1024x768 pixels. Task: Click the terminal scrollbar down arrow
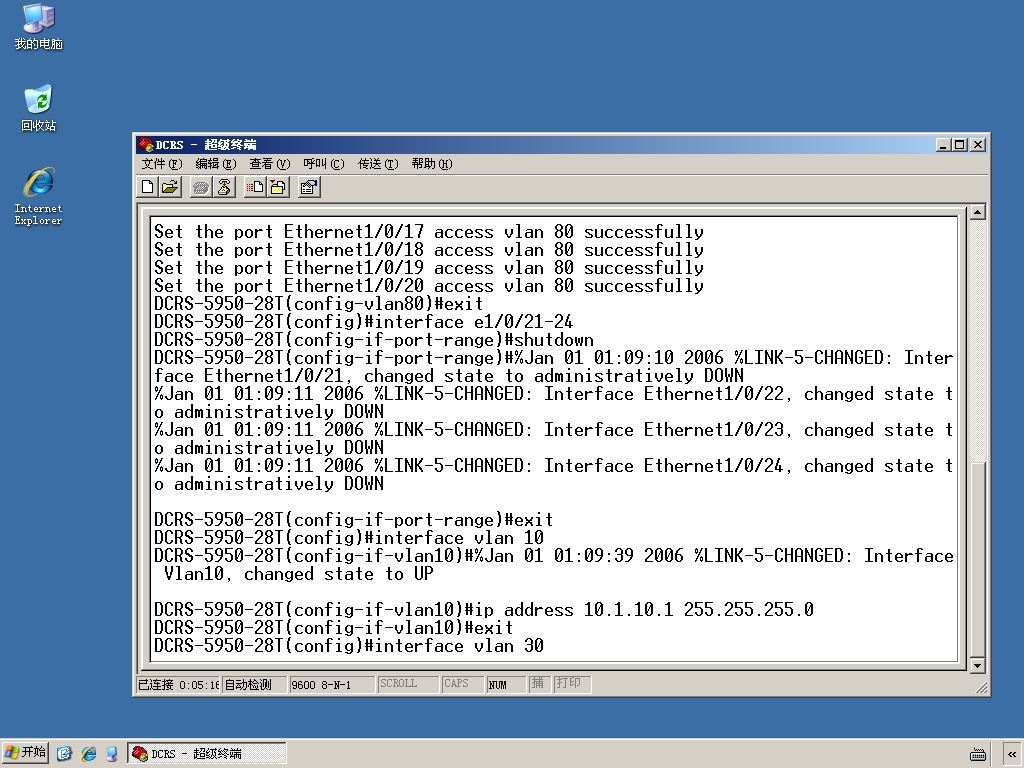tap(978, 665)
